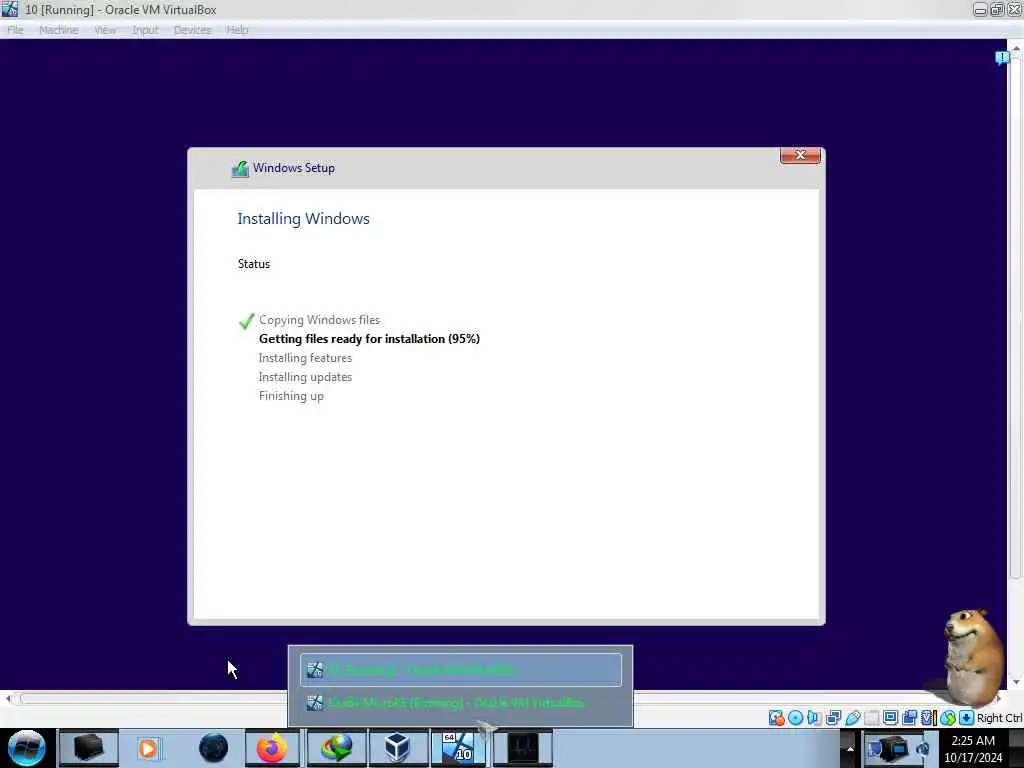The image size is (1024, 768).
Task: Click the network adapter status icon
Action: [833, 718]
